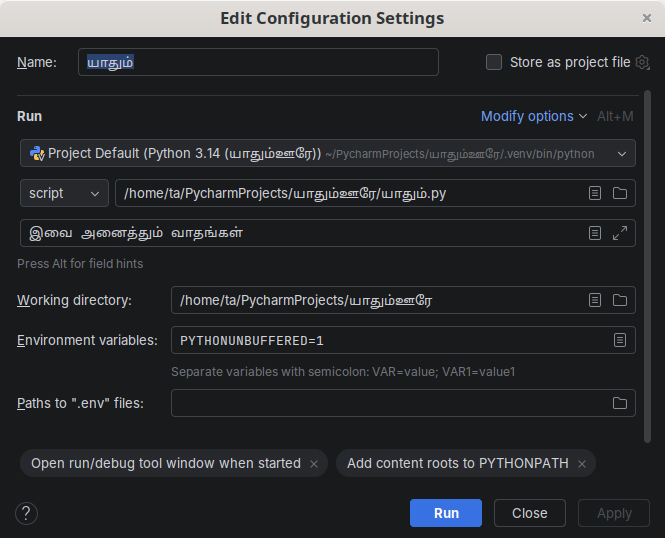Focus the Name input field
Viewport: 665px width, 538px height.
coord(258,62)
